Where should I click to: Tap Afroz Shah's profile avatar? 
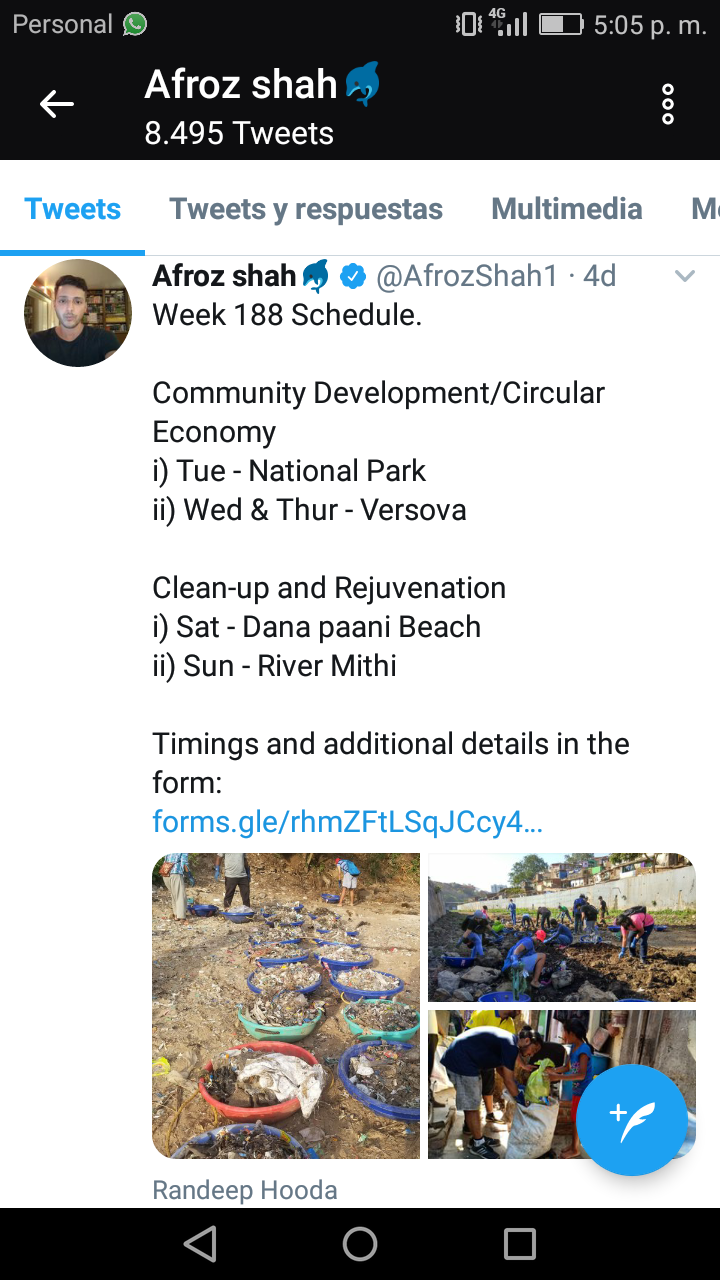click(x=78, y=313)
